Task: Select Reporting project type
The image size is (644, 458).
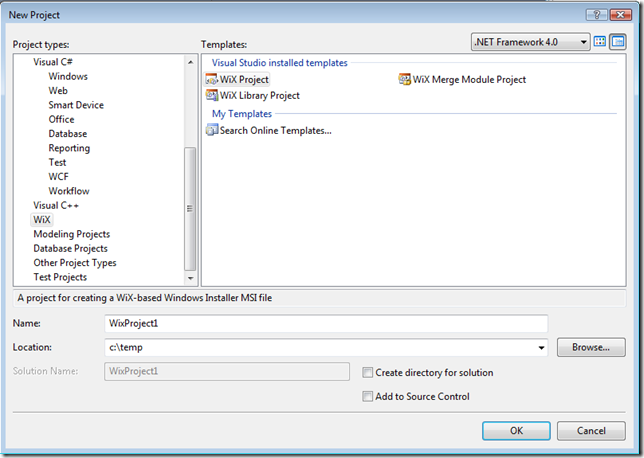Action: [69, 148]
